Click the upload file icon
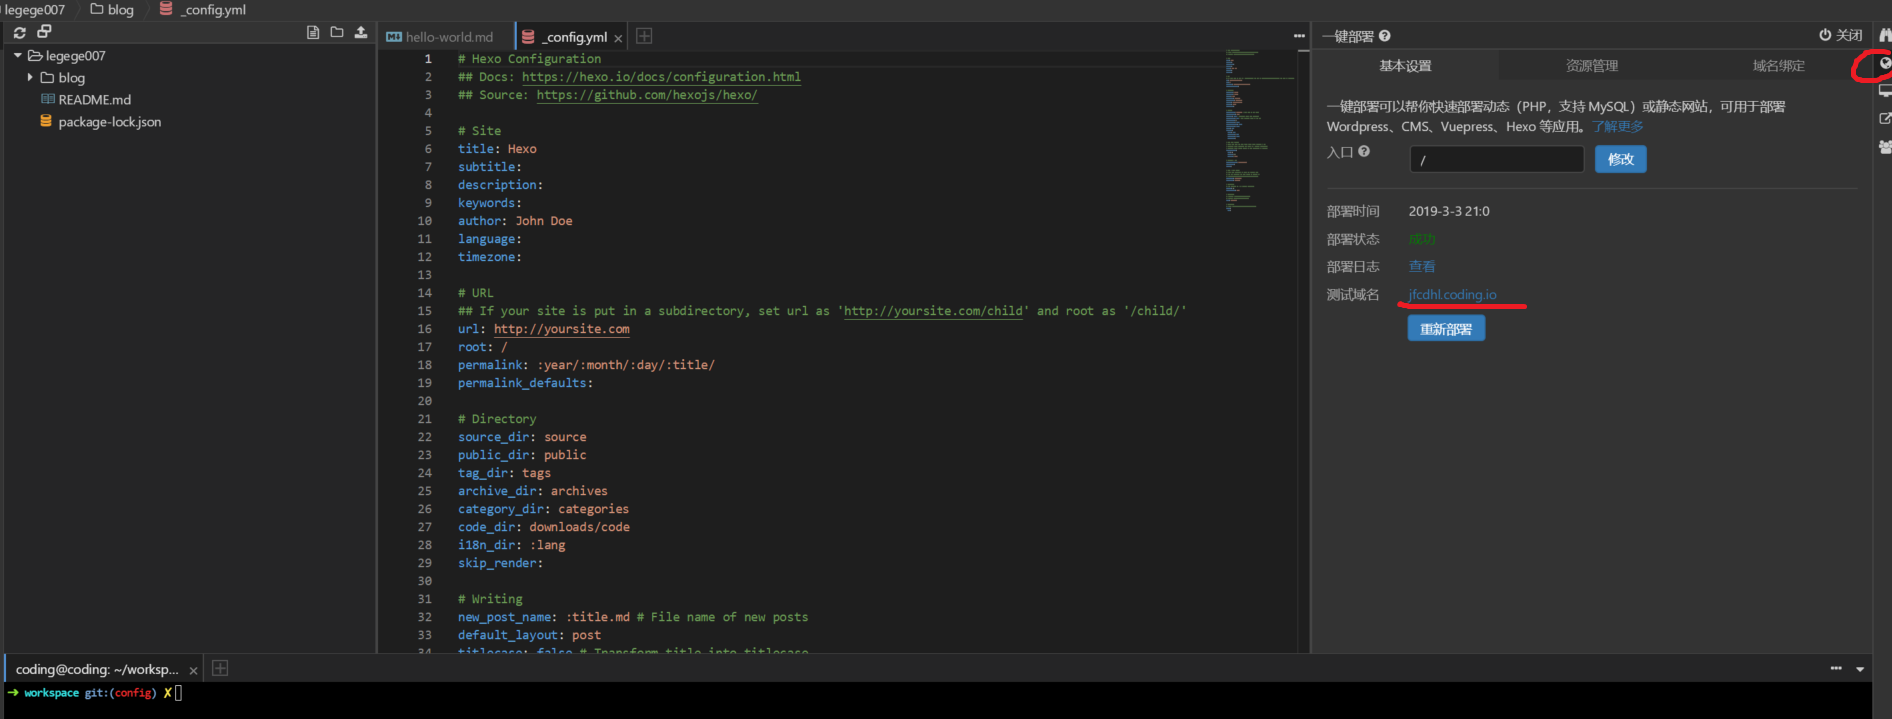1892x719 pixels. tap(361, 33)
